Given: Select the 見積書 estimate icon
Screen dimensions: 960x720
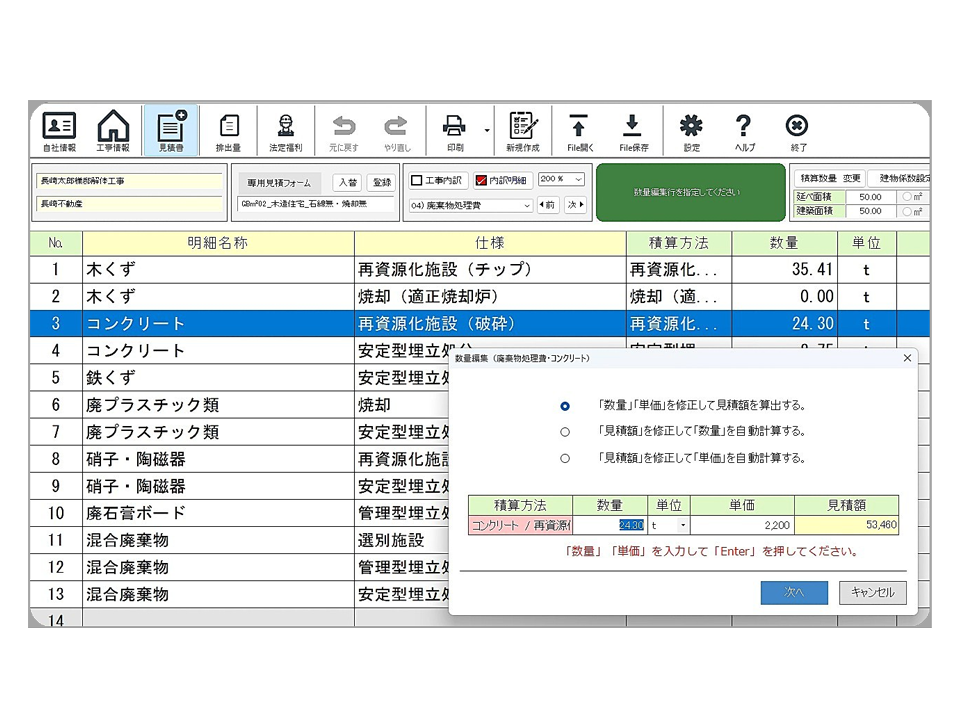Looking at the screenshot, I should [x=171, y=131].
